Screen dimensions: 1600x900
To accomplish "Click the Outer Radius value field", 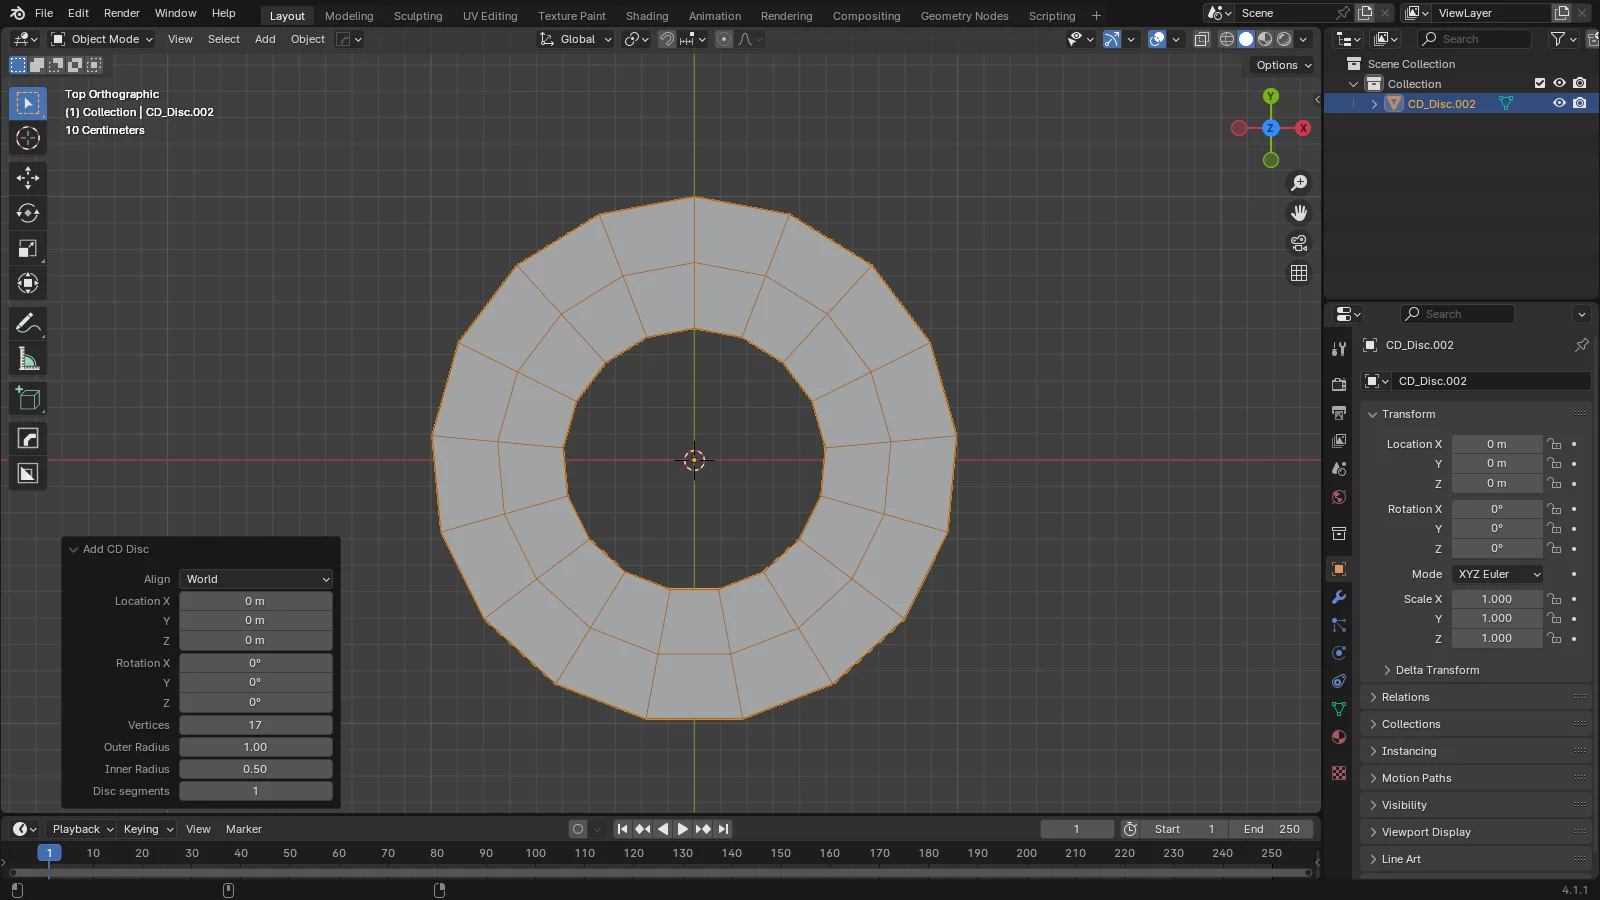I will 256,747.
